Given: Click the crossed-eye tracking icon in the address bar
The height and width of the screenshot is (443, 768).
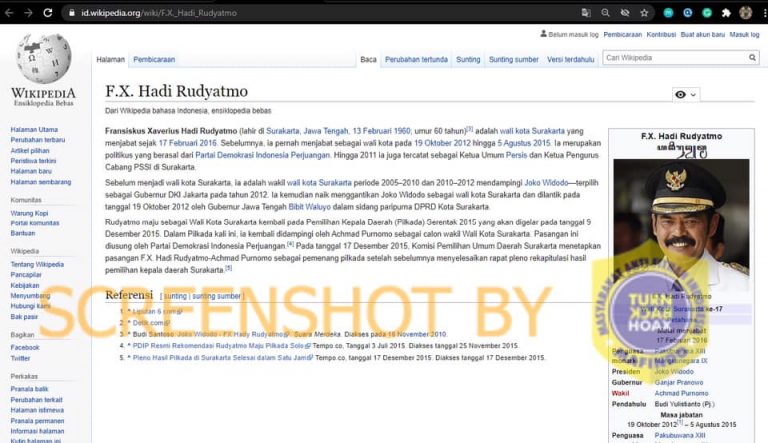Looking at the screenshot, I should click(x=625, y=13).
